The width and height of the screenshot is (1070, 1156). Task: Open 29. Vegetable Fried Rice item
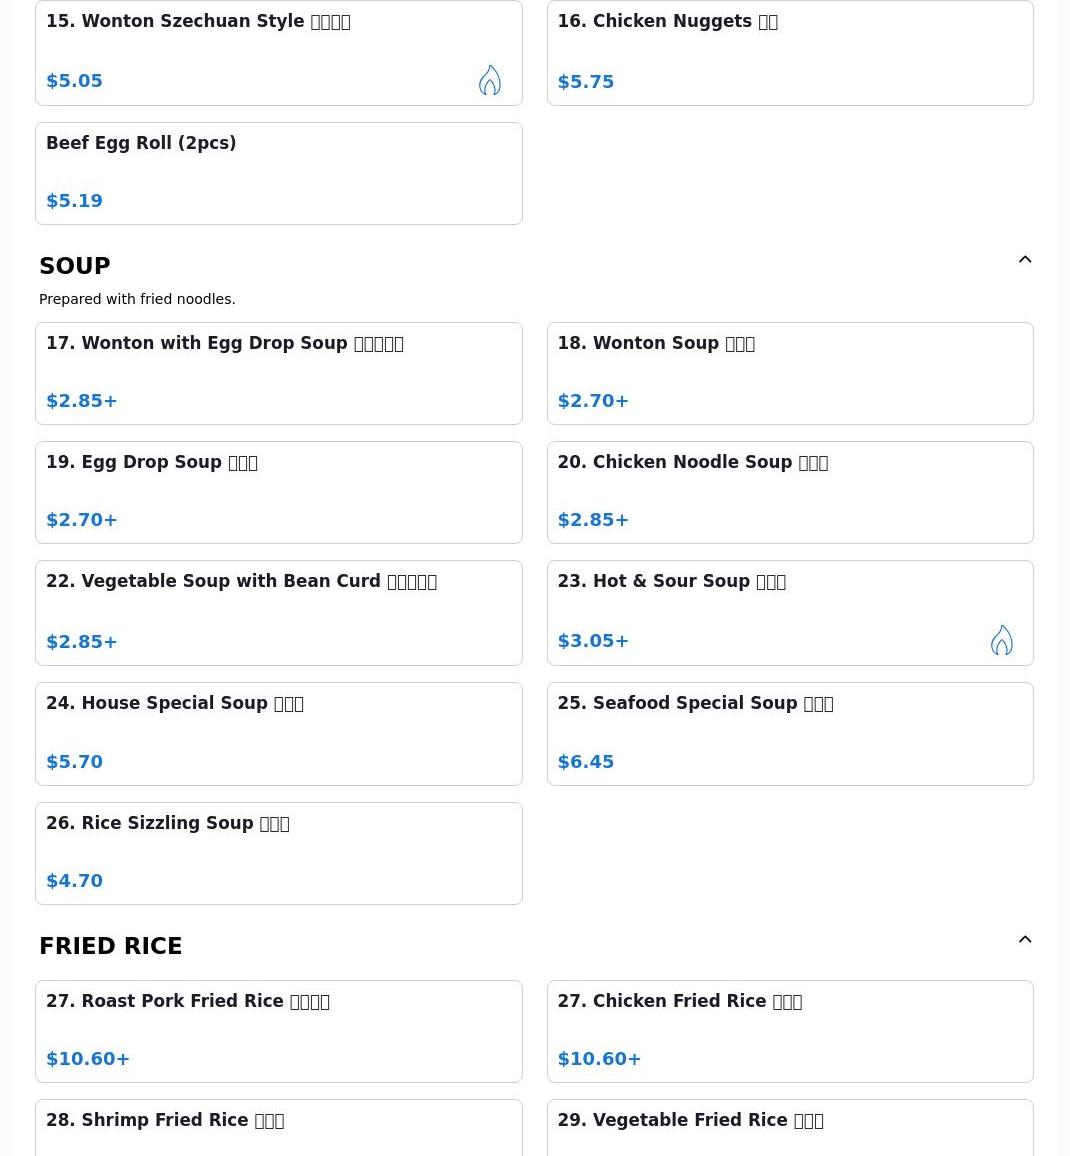pos(789,1130)
